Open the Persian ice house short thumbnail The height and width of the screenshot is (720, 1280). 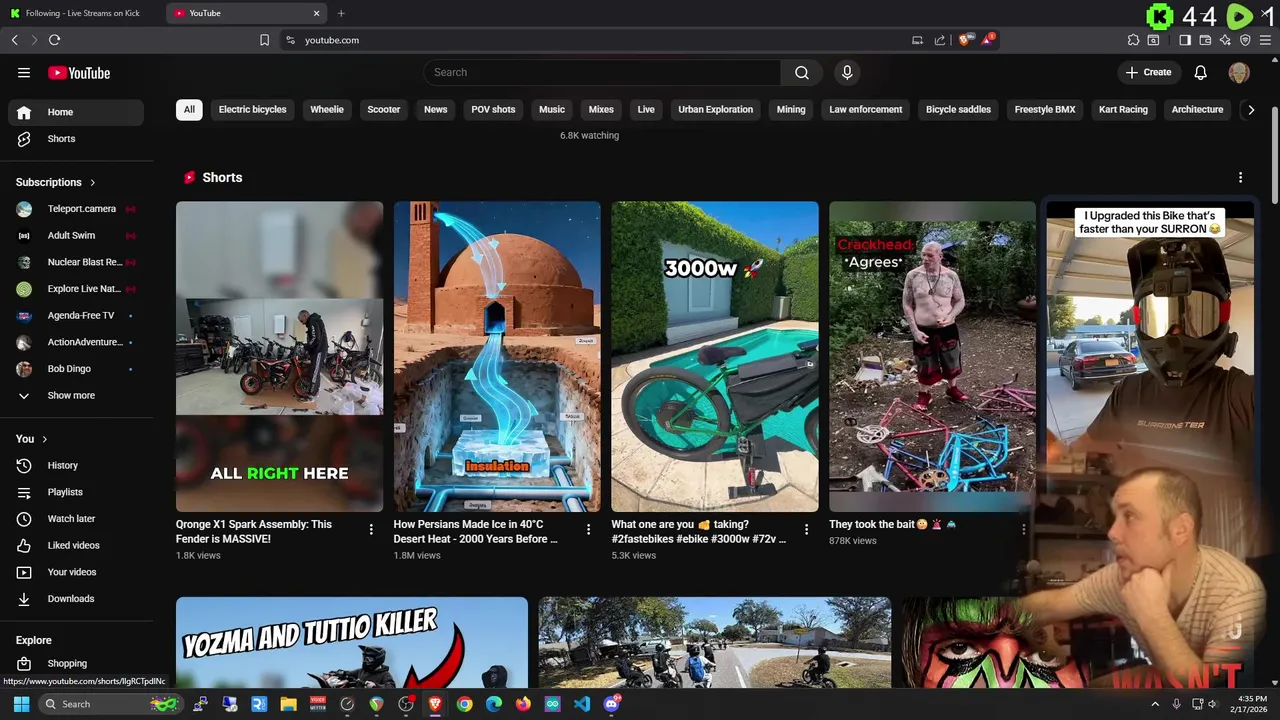pyautogui.click(x=497, y=357)
